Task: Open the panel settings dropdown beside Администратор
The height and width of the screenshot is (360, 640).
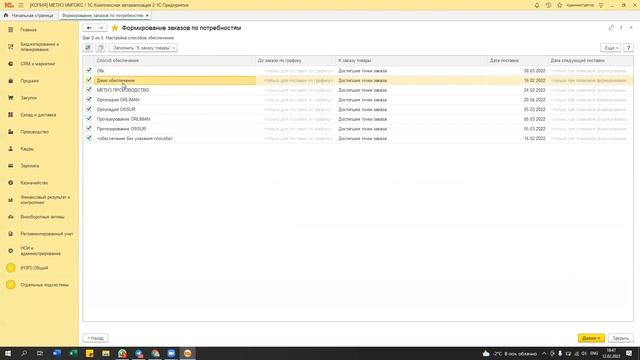Action: 601,5
